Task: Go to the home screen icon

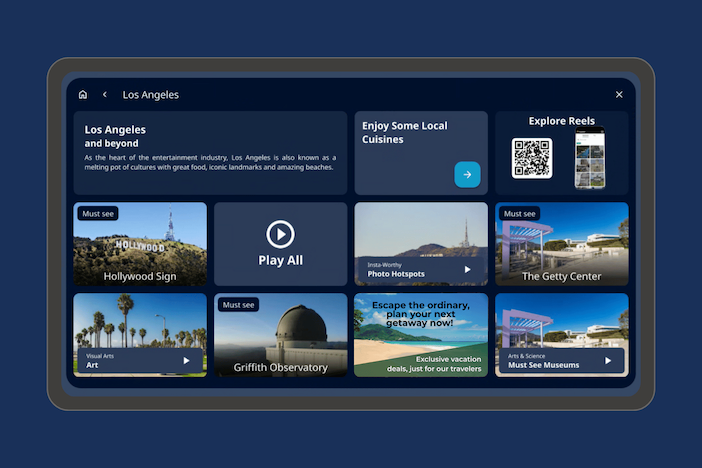Action: coord(83,95)
